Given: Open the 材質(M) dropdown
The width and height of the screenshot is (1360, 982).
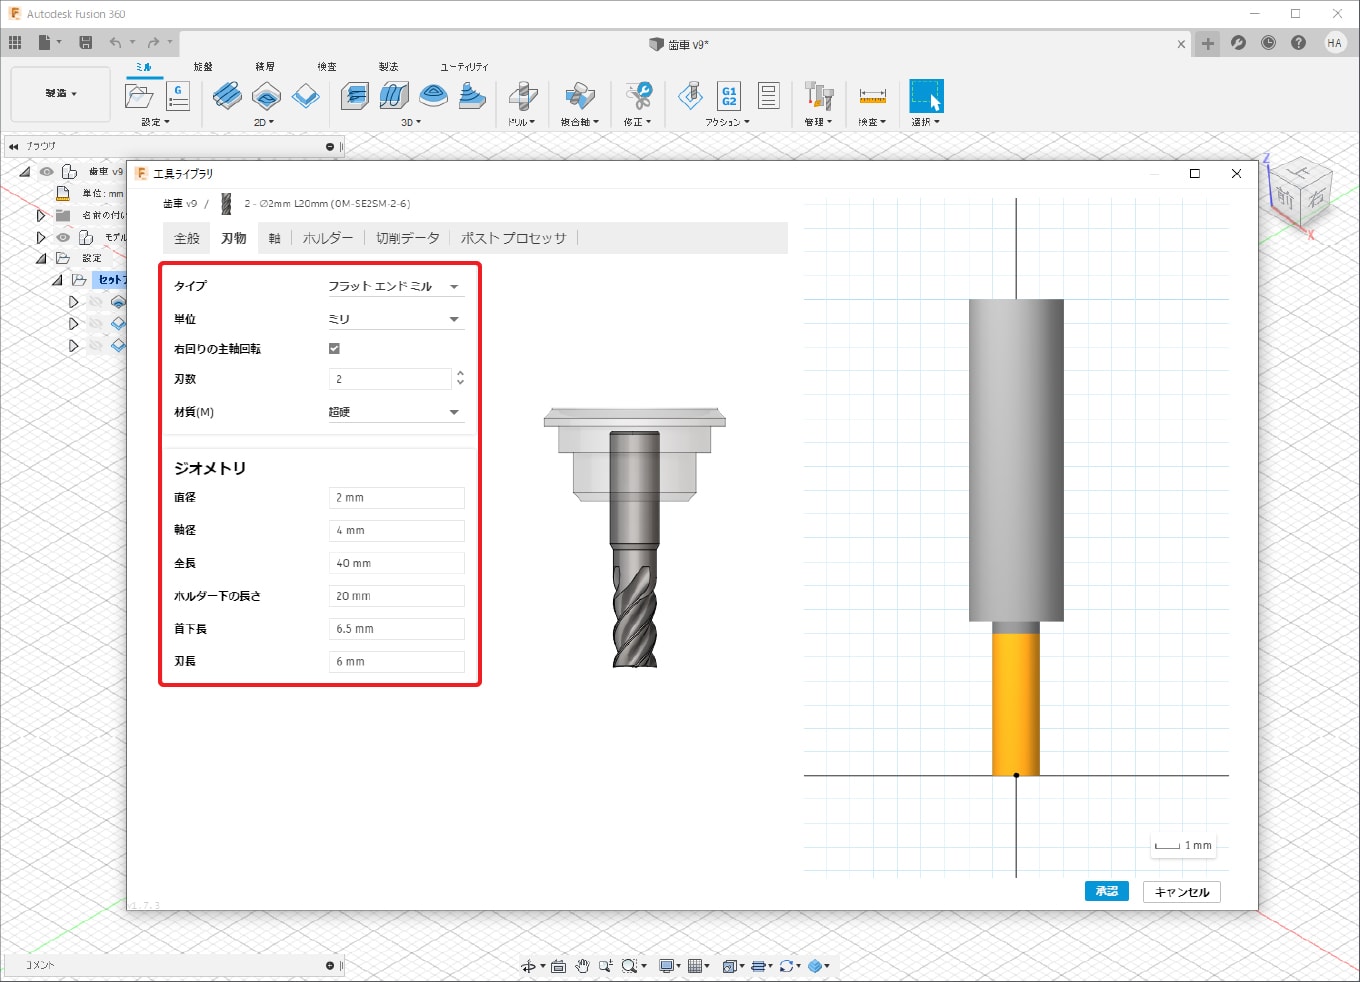Looking at the screenshot, I should pyautogui.click(x=395, y=412).
